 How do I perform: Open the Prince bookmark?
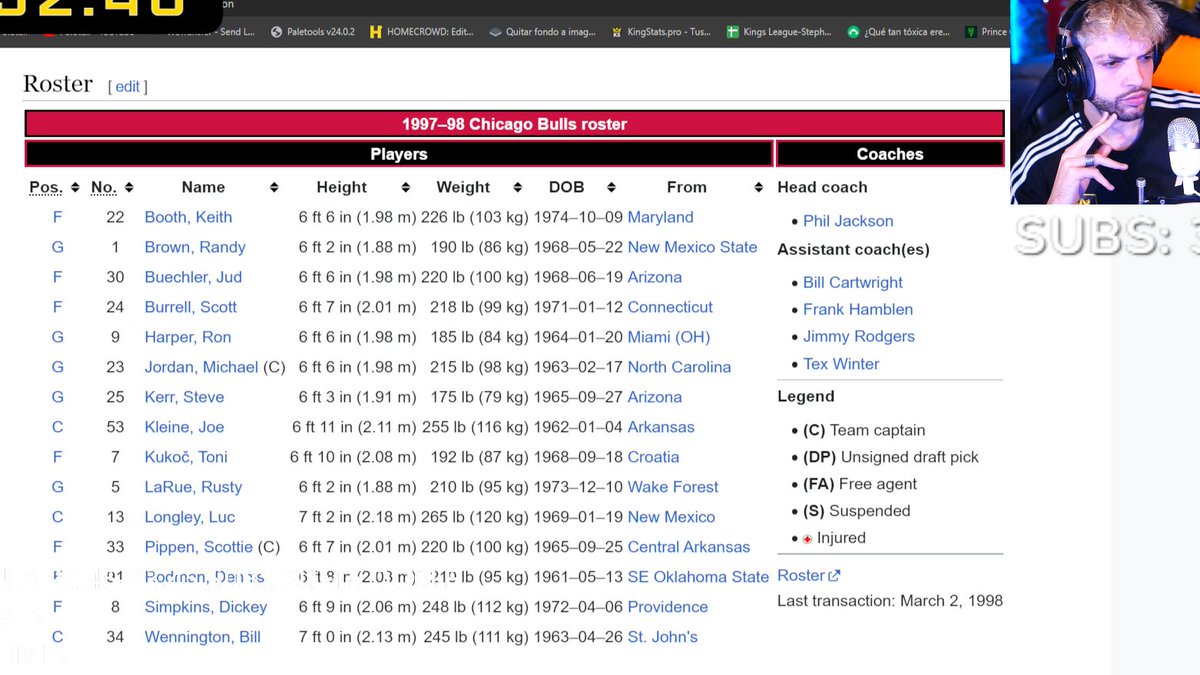point(985,32)
